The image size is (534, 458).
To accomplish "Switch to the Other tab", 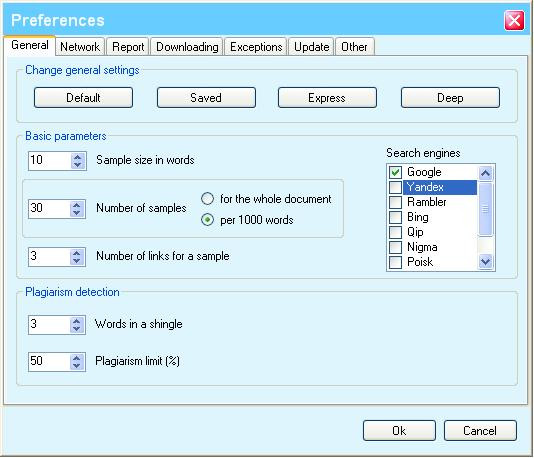I will pyautogui.click(x=355, y=46).
